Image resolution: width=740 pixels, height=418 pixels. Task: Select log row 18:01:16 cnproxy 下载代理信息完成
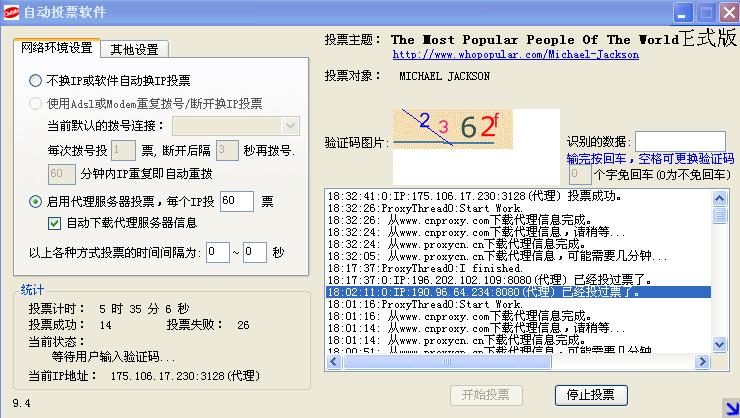[x=519, y=316]
